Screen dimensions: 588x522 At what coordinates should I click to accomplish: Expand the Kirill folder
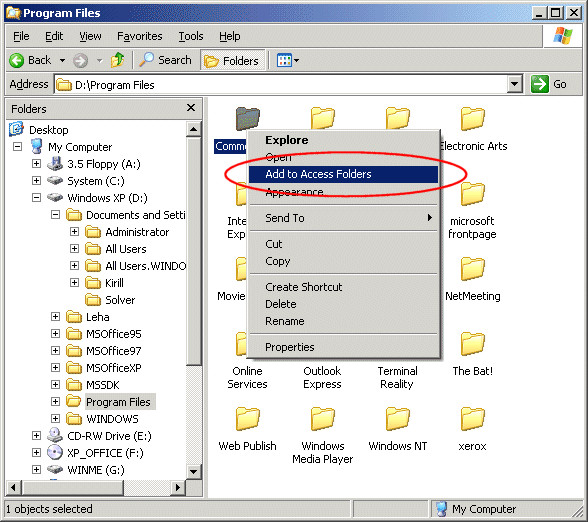point(74,283)
